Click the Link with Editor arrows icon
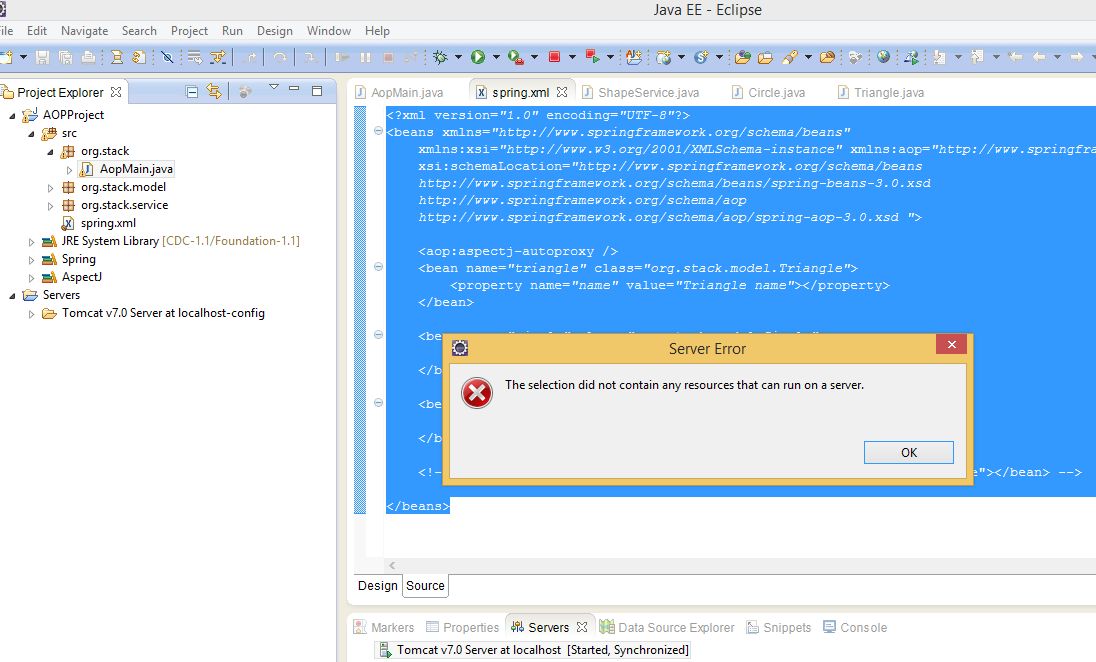The height and width of the screenshot is (662, 1096). (x=214, y=92)
